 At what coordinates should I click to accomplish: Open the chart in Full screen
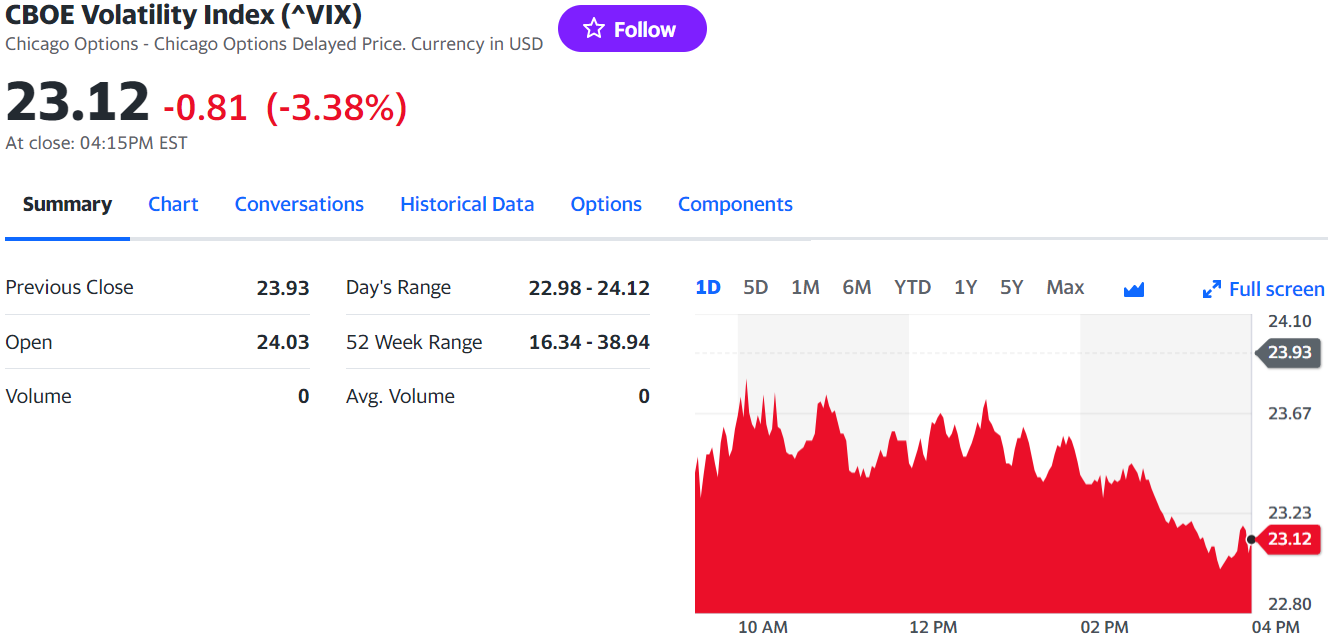tap(1263, 289)
